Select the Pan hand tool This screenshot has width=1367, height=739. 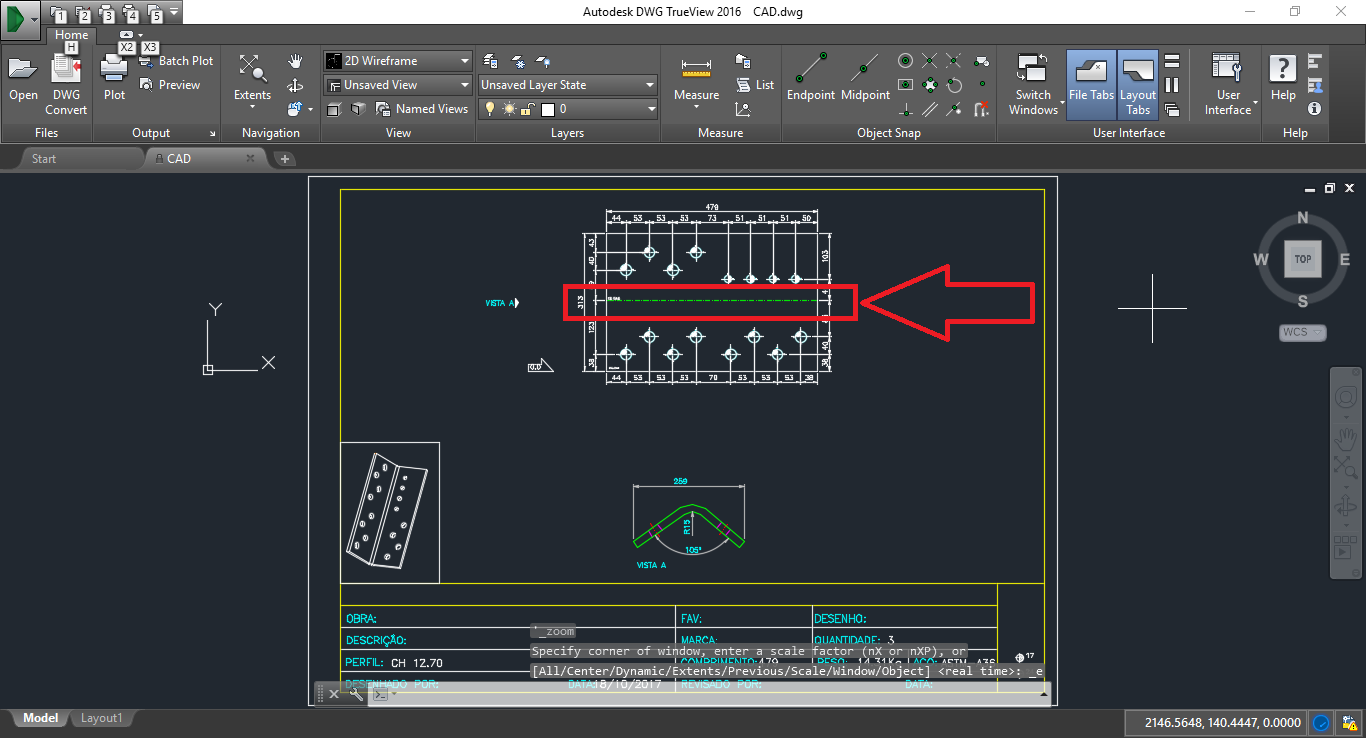pyautogui.click(x=295, y=62)
